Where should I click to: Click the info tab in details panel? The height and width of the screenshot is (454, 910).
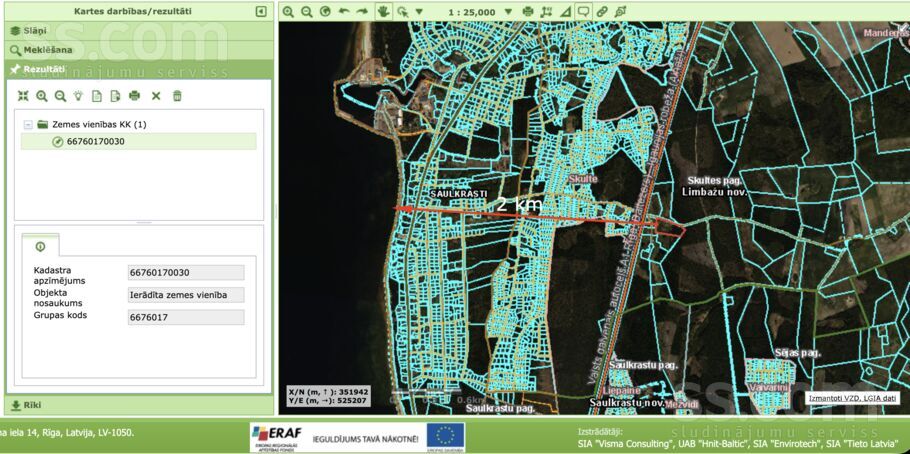(x=40, y=246)
